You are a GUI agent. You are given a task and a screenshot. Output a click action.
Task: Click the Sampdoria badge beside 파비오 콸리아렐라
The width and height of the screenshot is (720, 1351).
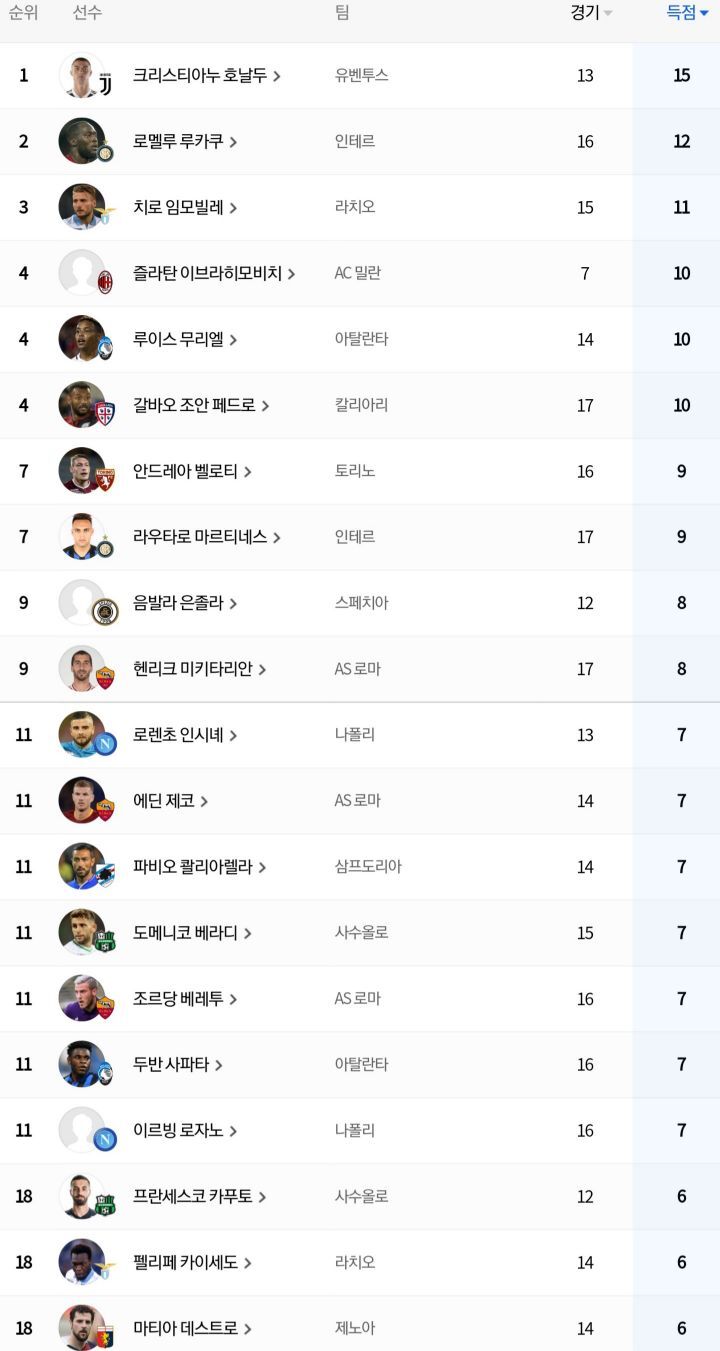click(105, 876)
